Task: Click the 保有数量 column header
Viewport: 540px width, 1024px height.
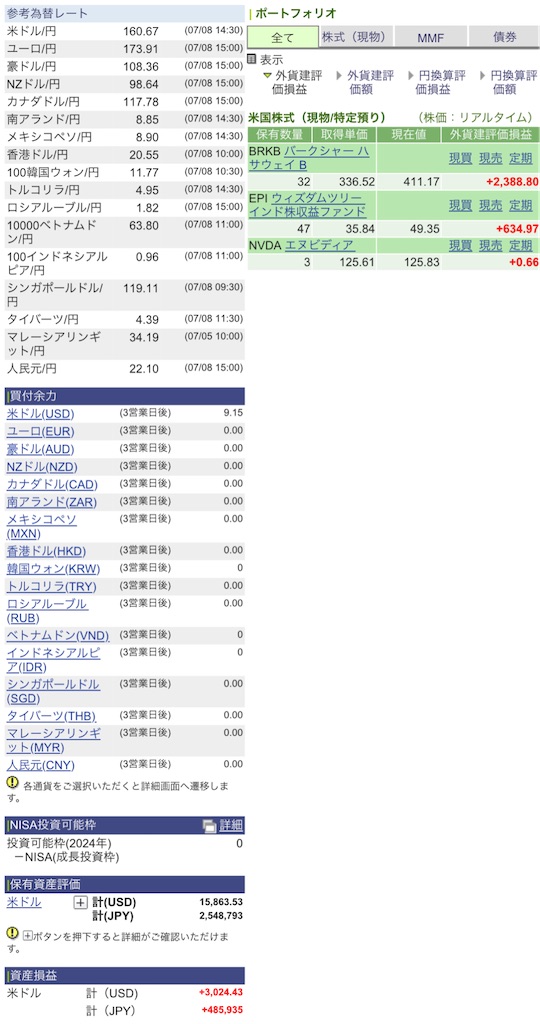Action: pyautogui.click(x=280, y=135)
